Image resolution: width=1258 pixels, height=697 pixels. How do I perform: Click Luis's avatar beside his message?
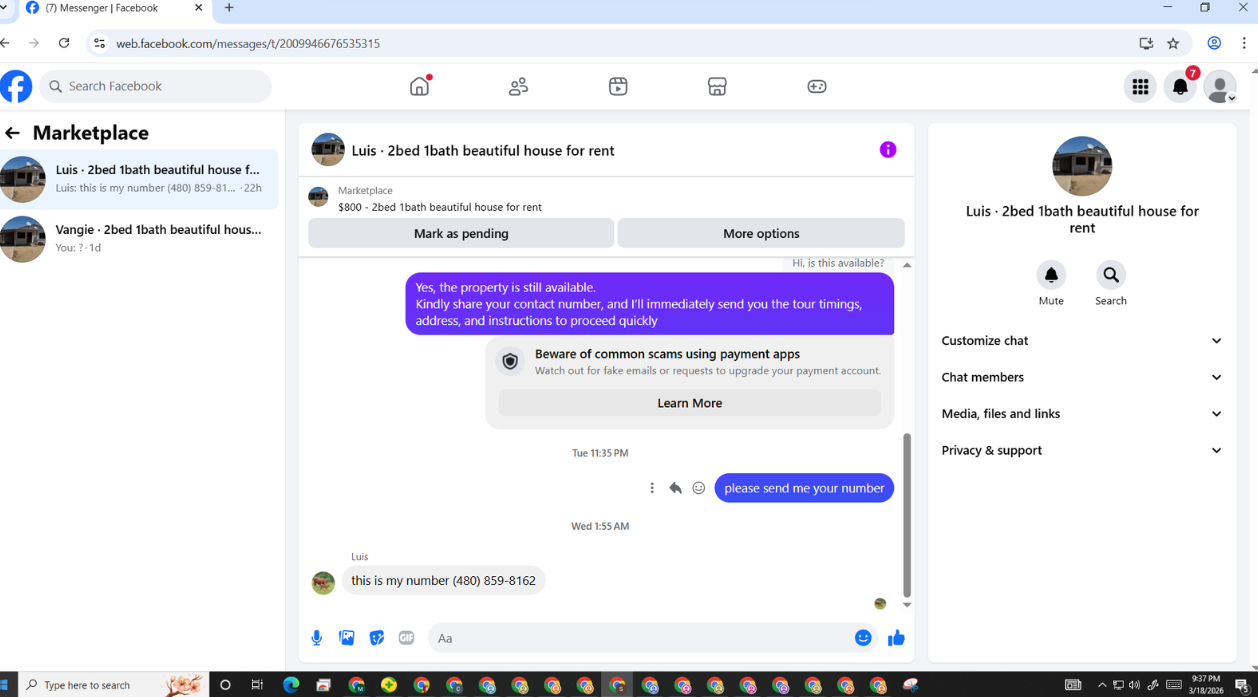tap(323, 583)
